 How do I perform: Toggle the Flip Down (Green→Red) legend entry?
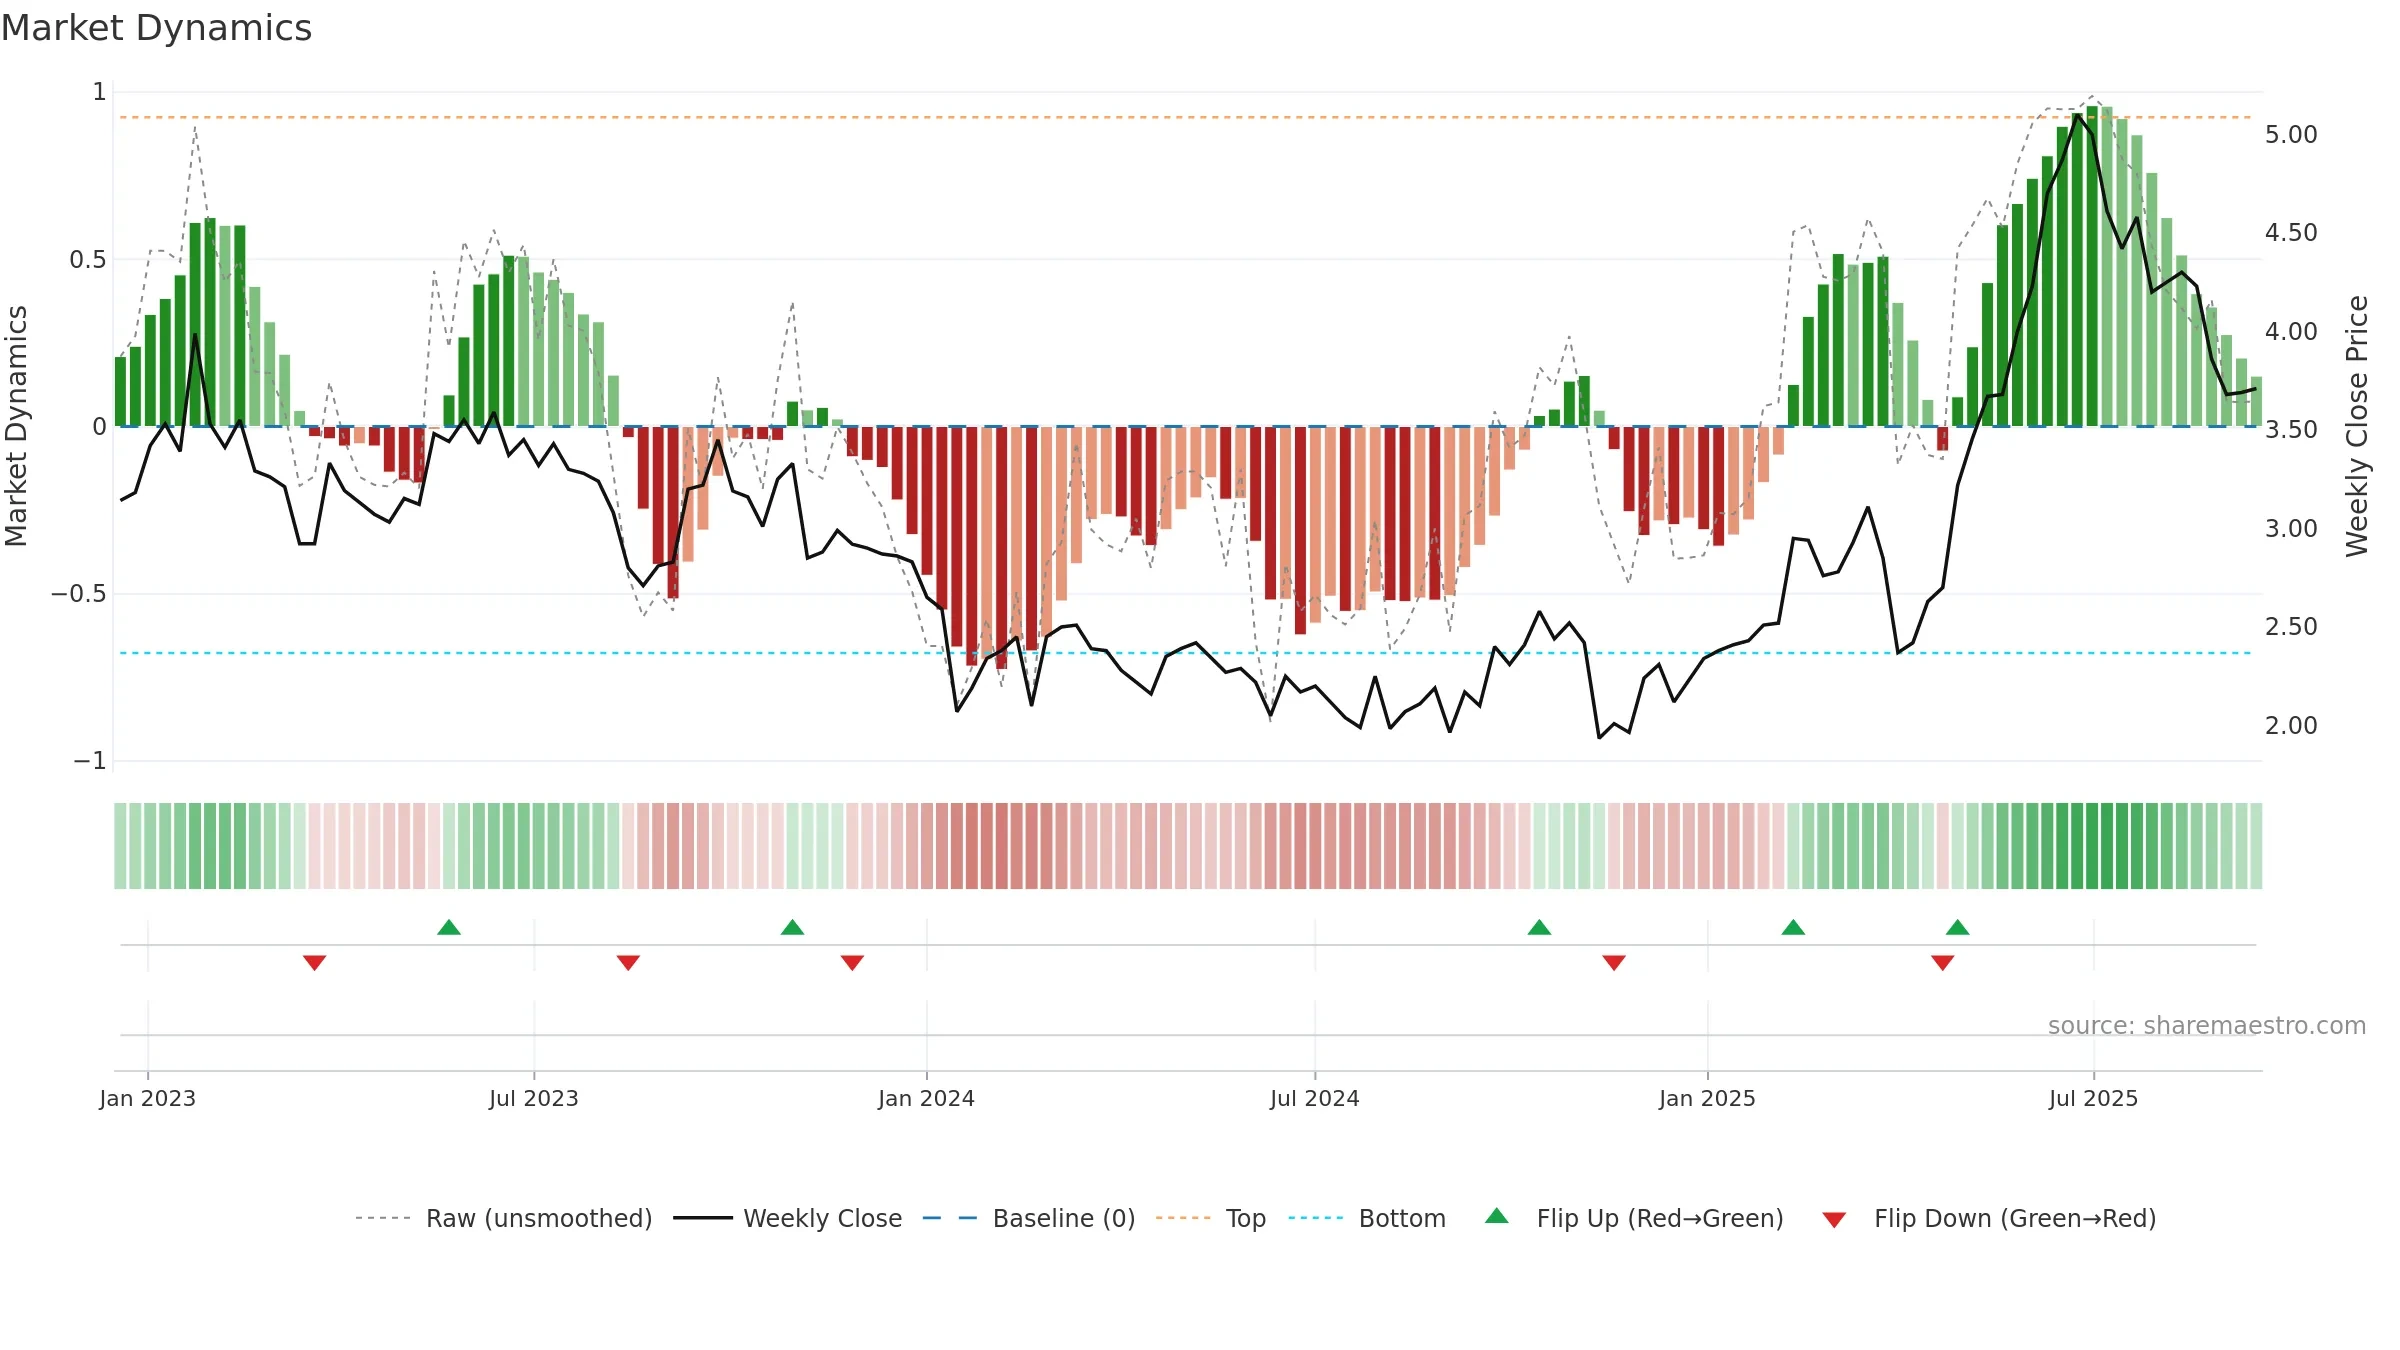click(x=1988, y=1218)
